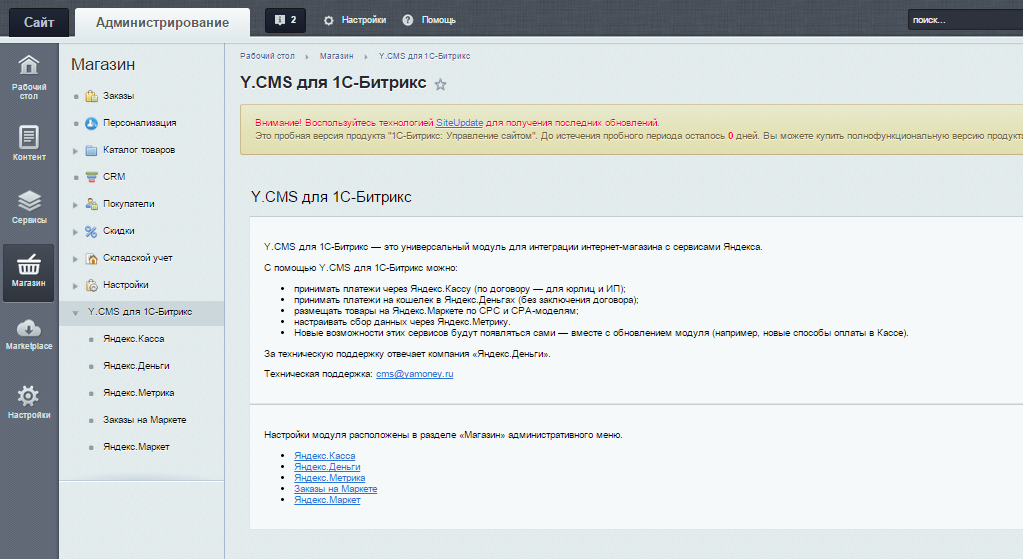1023x559 pixels.
Task: Expand the Покупатели tree node
Action: tap(76, 204)
